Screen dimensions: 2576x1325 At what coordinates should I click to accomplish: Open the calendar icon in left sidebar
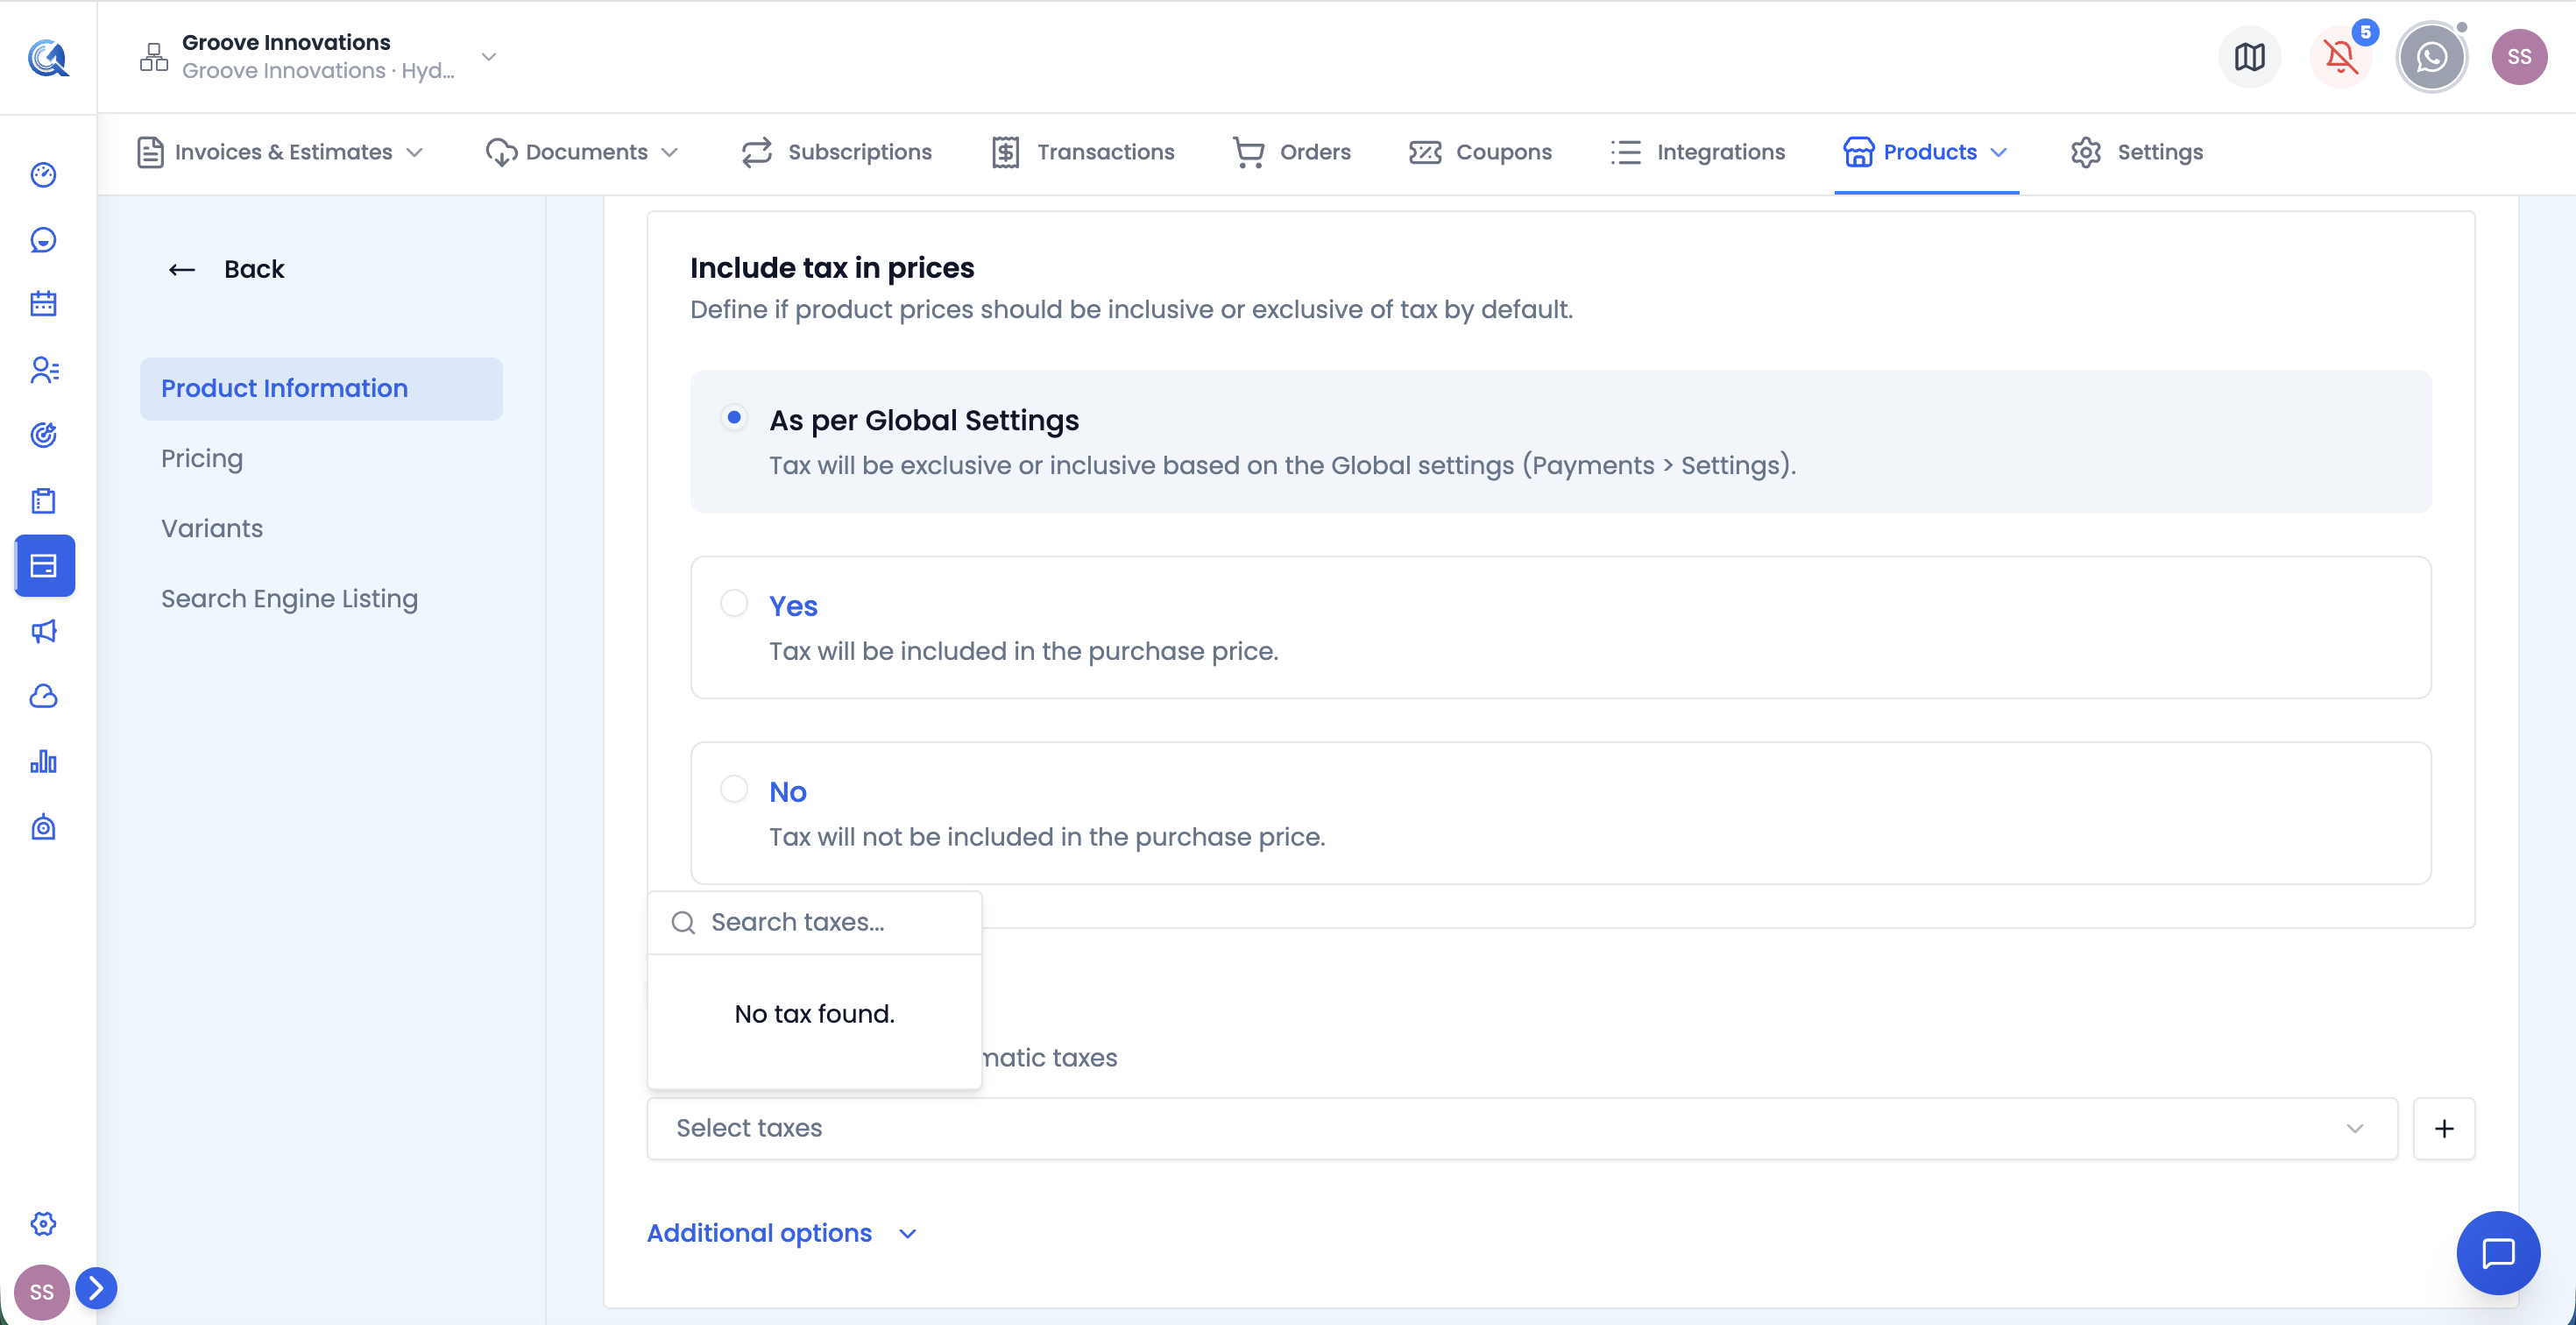pos(43,304)
